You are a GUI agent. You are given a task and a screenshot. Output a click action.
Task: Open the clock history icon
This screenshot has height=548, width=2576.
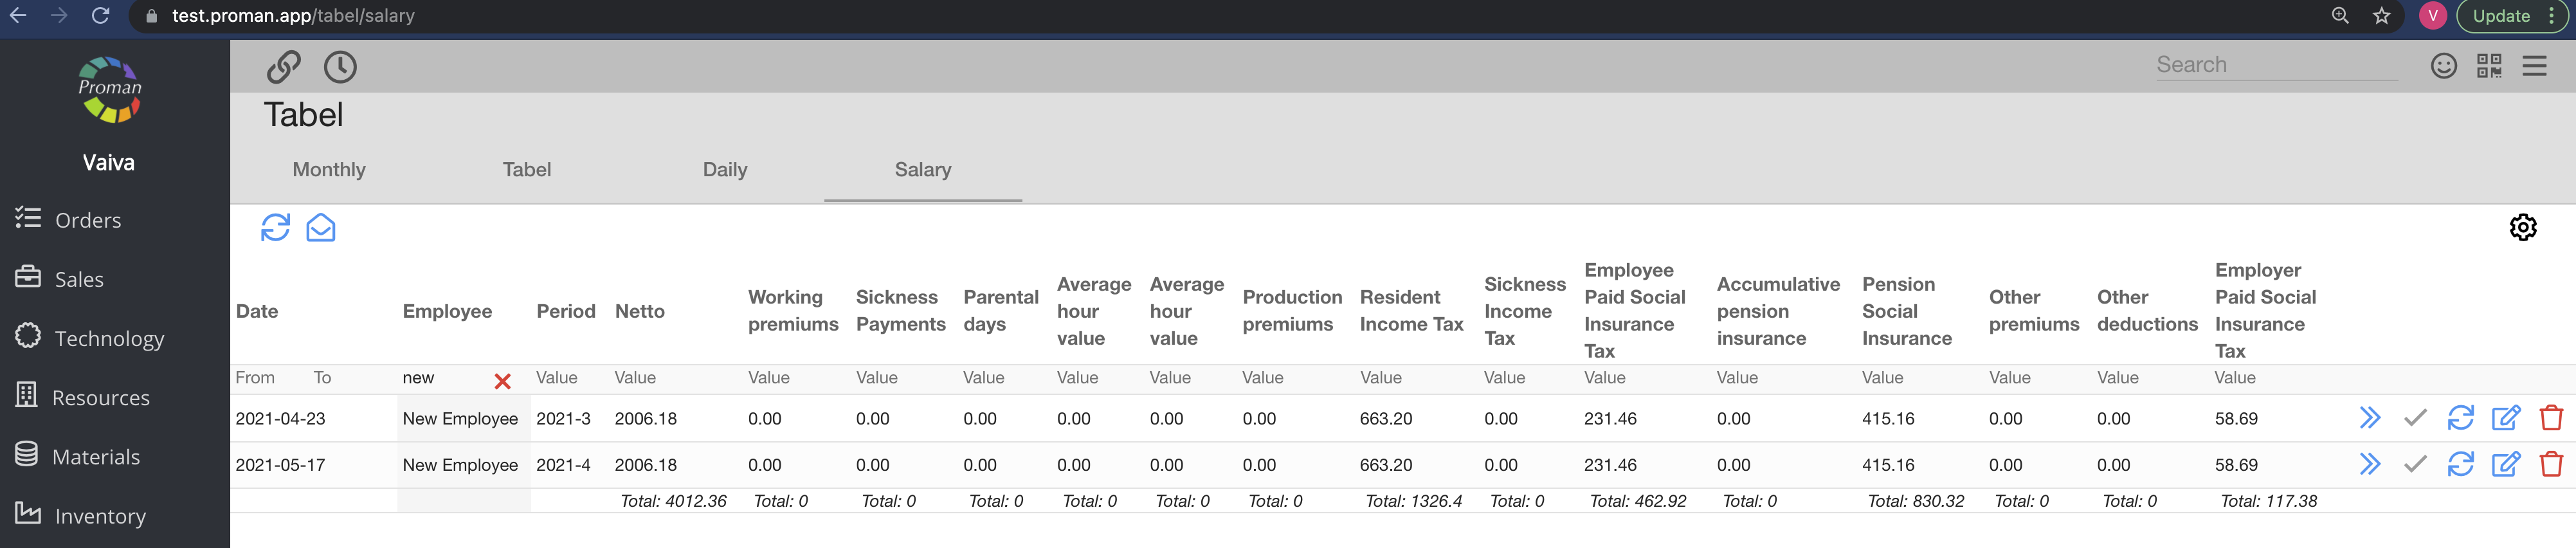click(340, 67)
